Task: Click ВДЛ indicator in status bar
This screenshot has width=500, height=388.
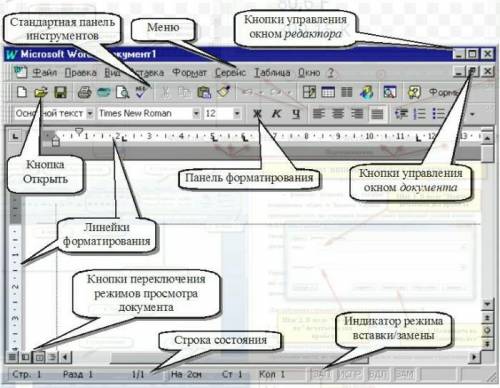Action: [378, 374]
